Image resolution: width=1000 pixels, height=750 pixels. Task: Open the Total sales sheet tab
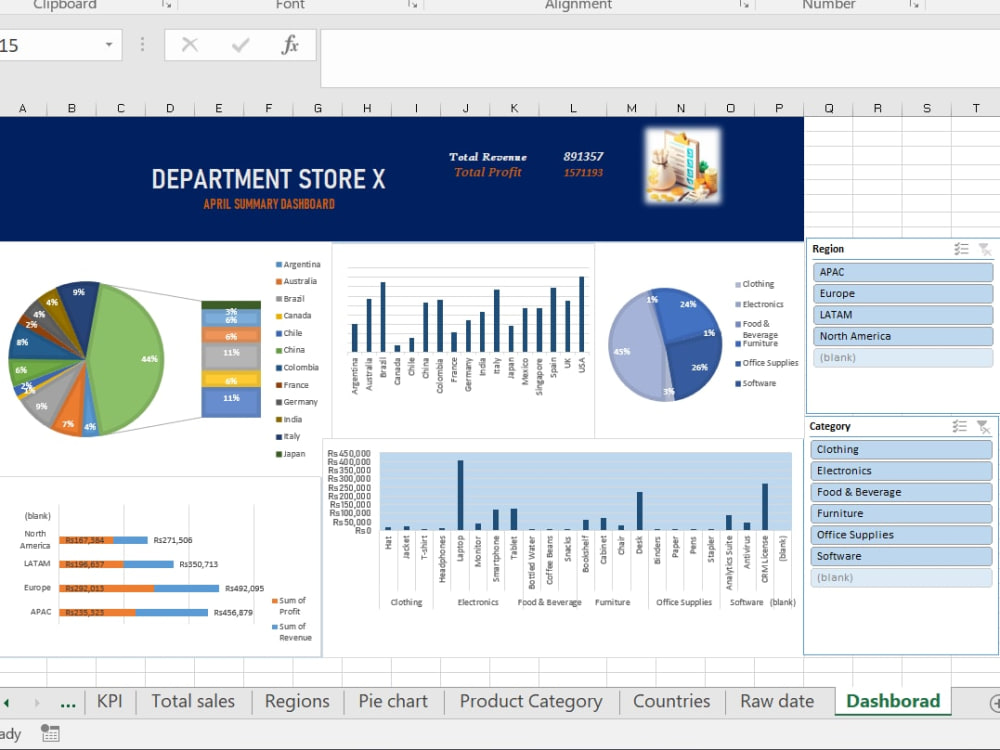(193, 702)
